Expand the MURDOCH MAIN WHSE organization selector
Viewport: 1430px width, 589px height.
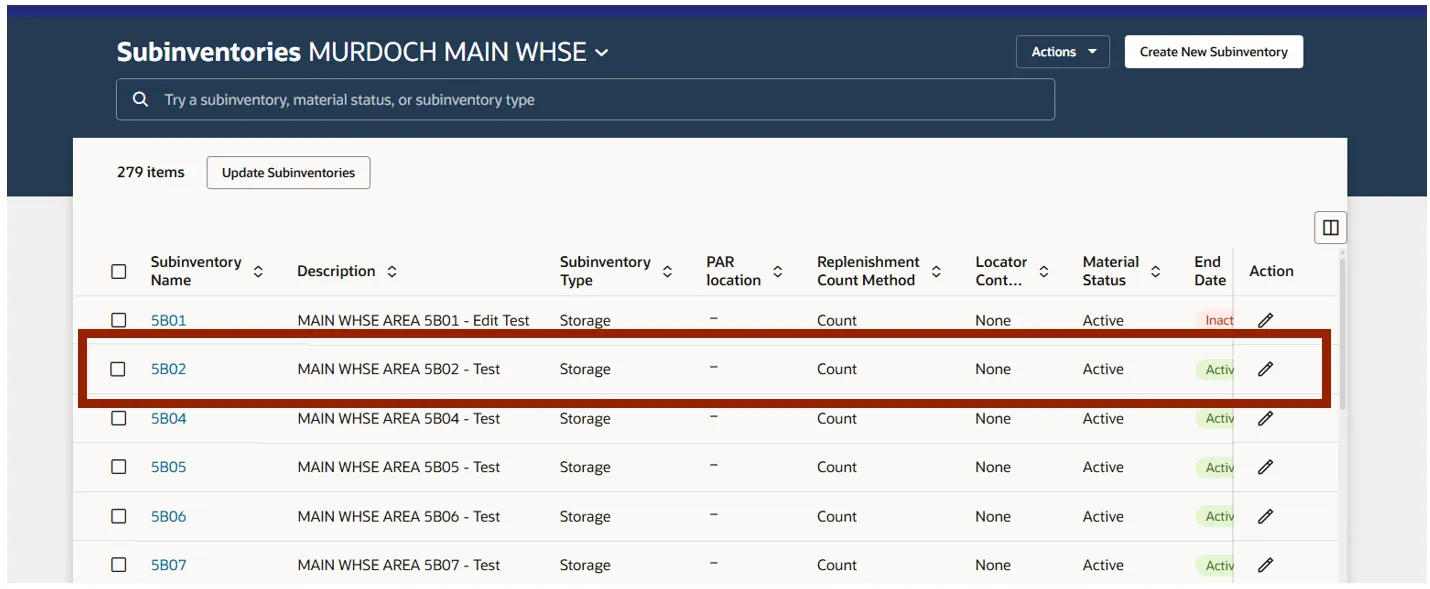(x=601, y=52)
